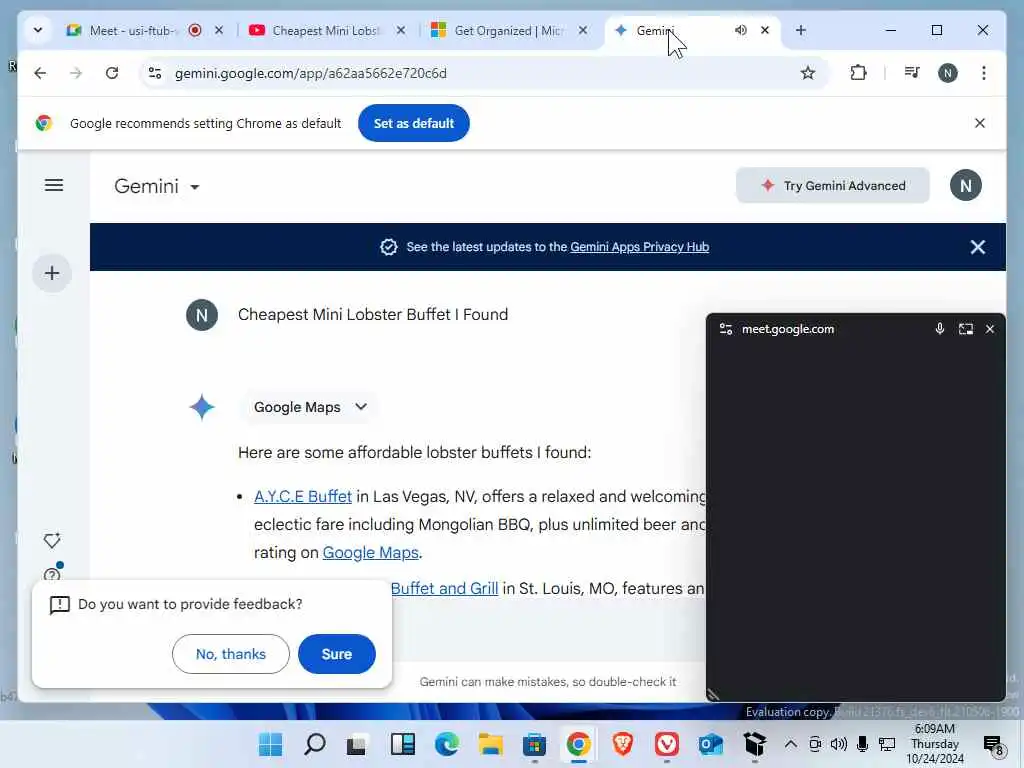Dismiss the Chrome default browser bar
1024x768 pixels.
pos(980,123)
